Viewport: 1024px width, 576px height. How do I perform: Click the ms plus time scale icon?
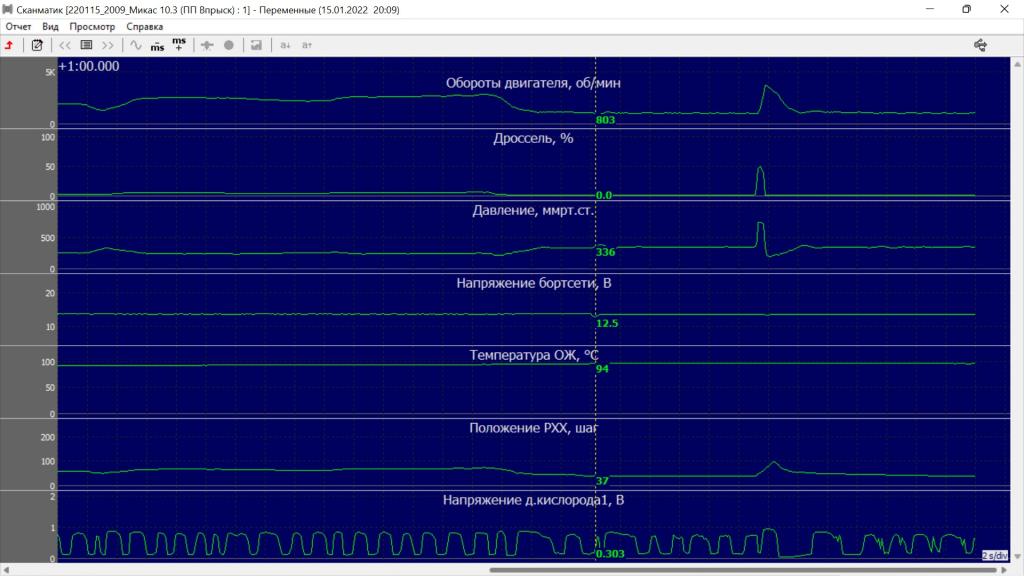click(x=179, y=44)
